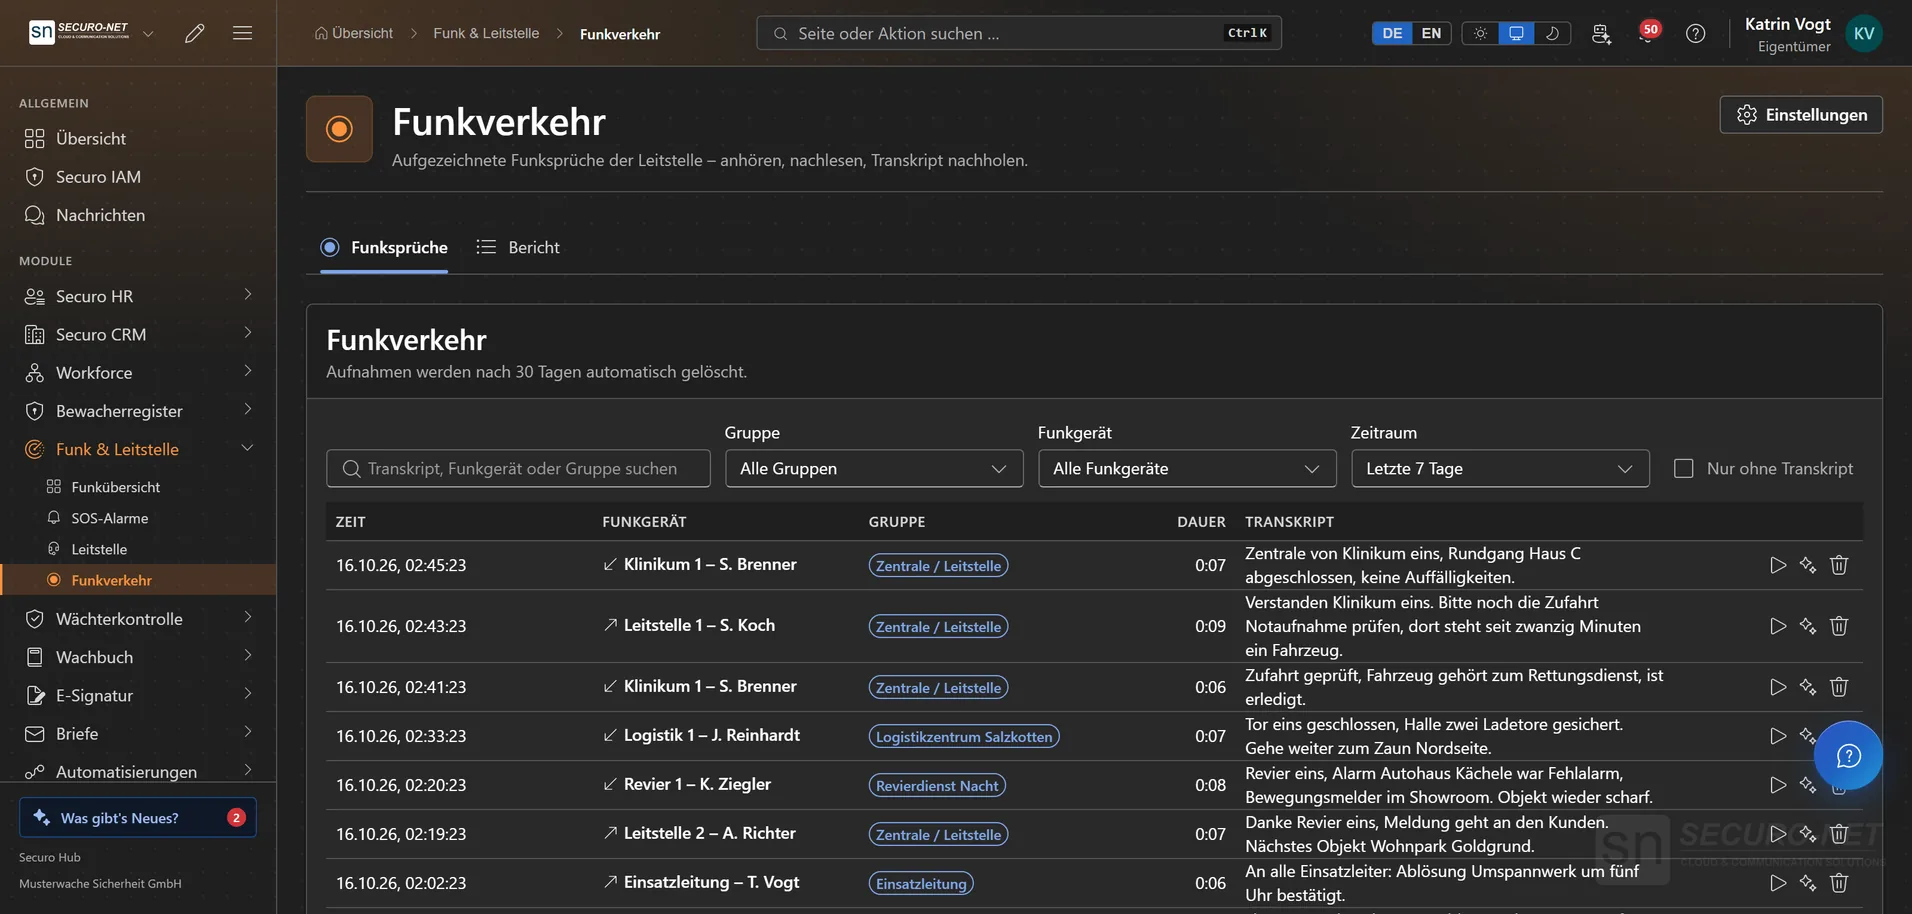Expand Wächterkontrolle module

(138, 619)
